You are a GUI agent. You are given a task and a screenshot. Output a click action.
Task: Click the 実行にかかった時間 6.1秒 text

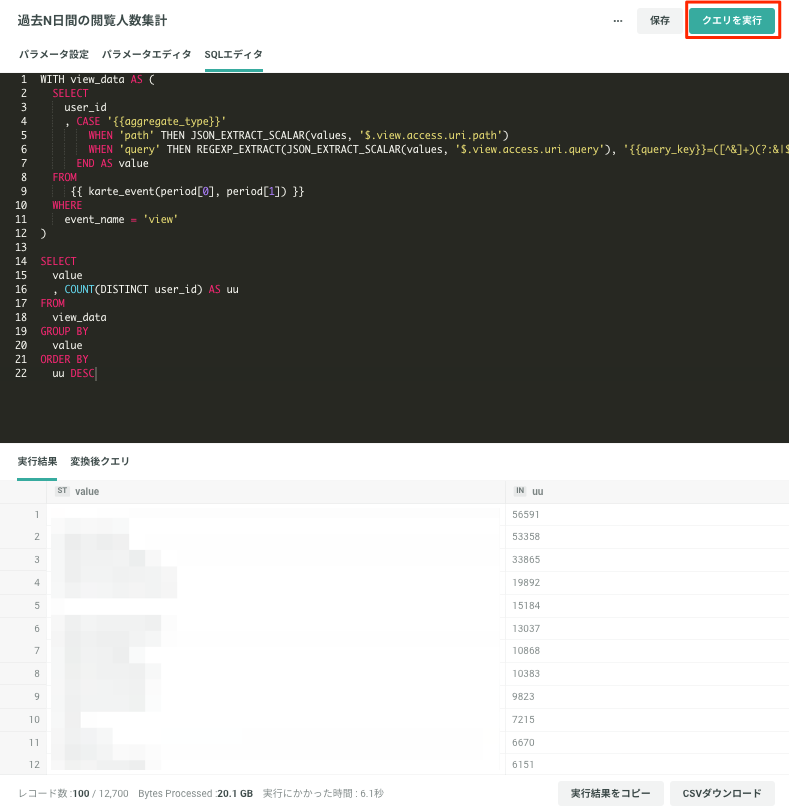(x=324, y=794)
